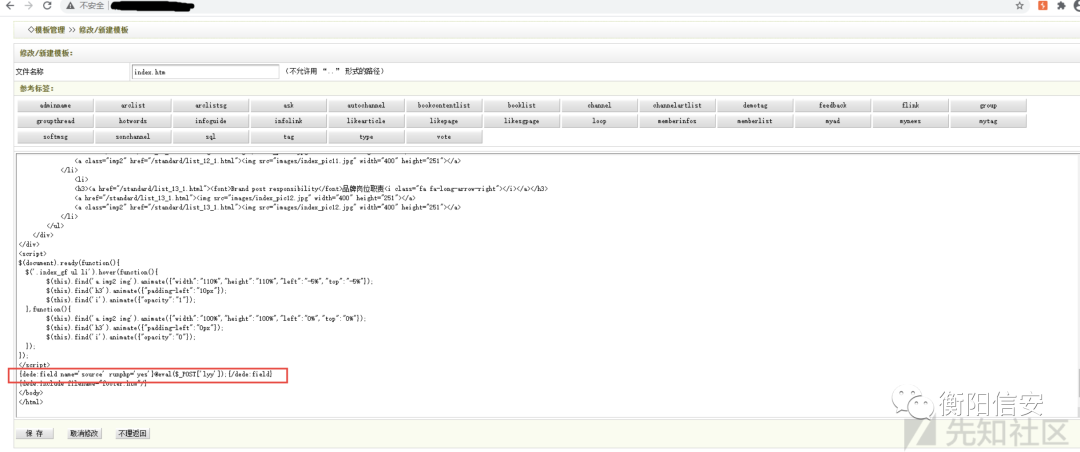Screen dimensions: 1080x452
Task: Go forward in browser history
Action: (x=28, y=6)
